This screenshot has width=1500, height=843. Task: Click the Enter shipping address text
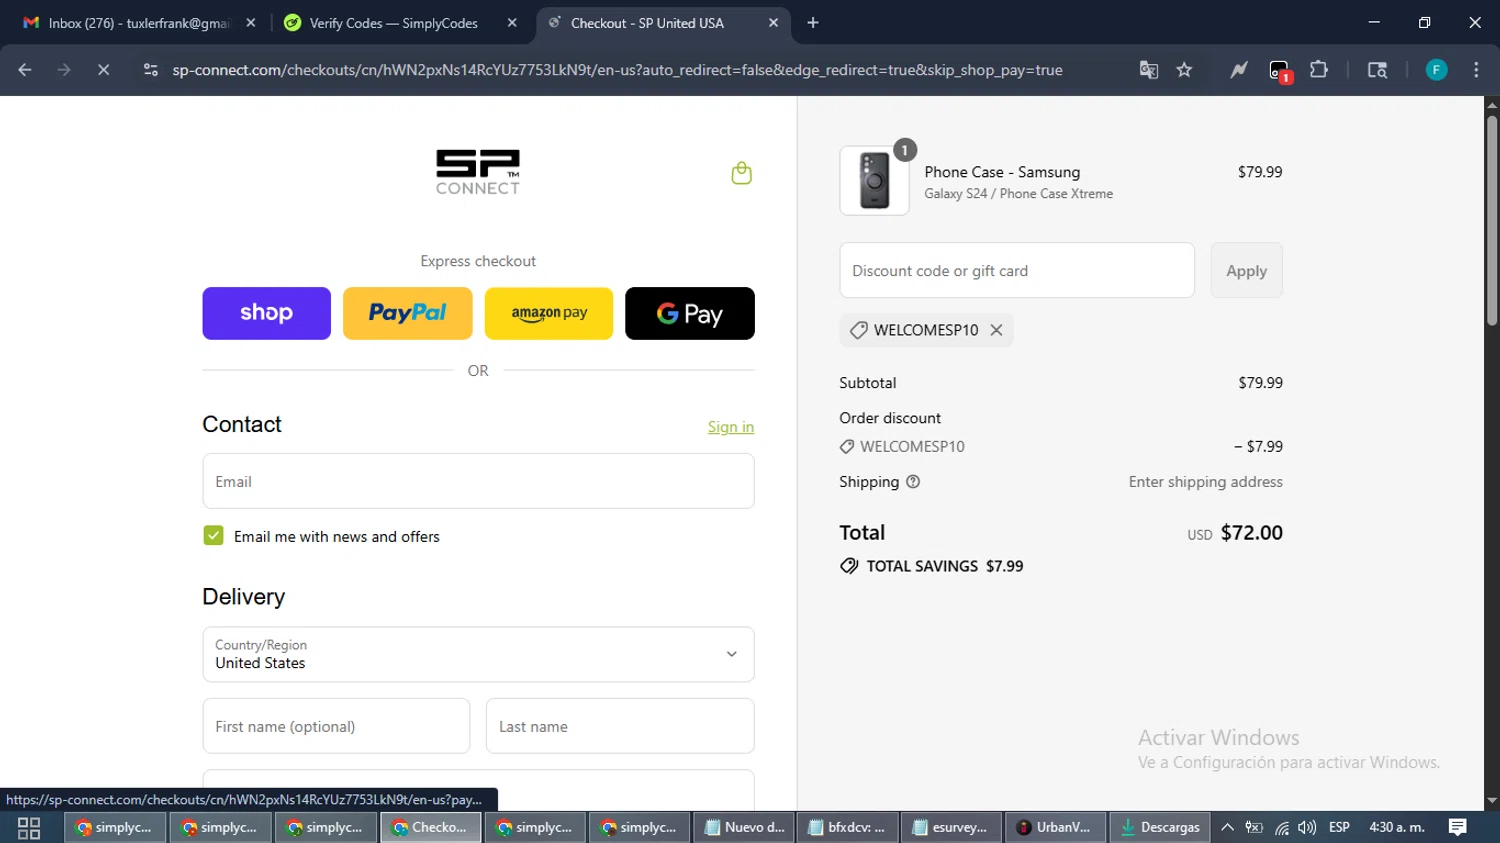click(1205, 482)
